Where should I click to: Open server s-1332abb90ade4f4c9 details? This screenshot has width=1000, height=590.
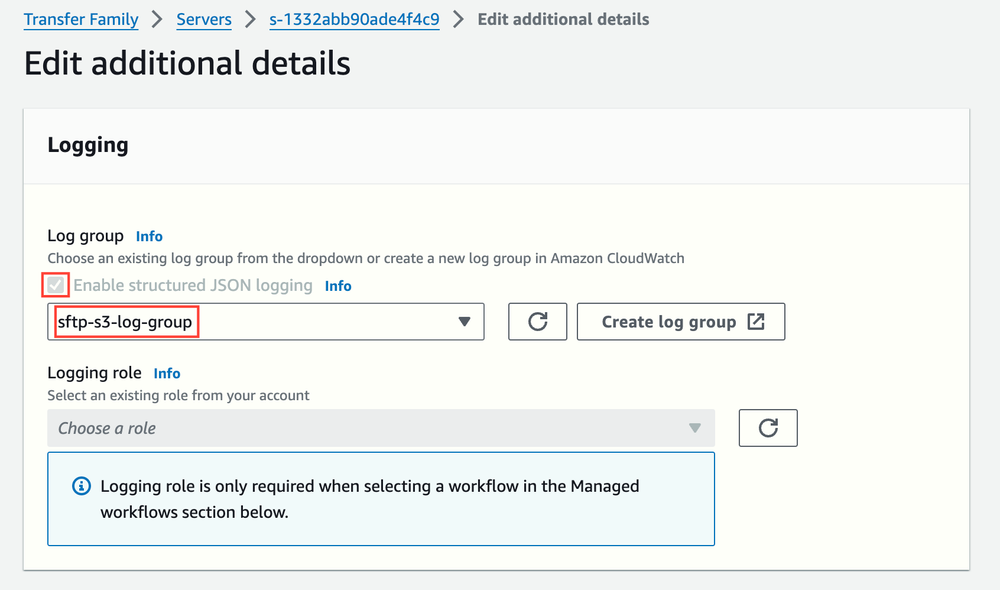coord(354,19)
